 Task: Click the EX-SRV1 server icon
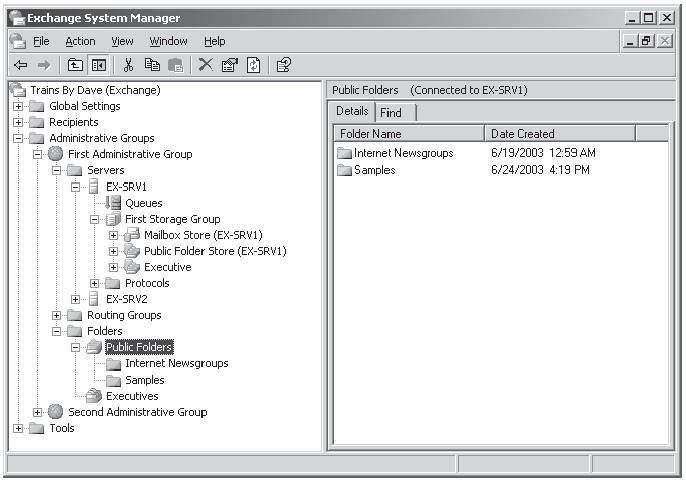coord(94,187)
